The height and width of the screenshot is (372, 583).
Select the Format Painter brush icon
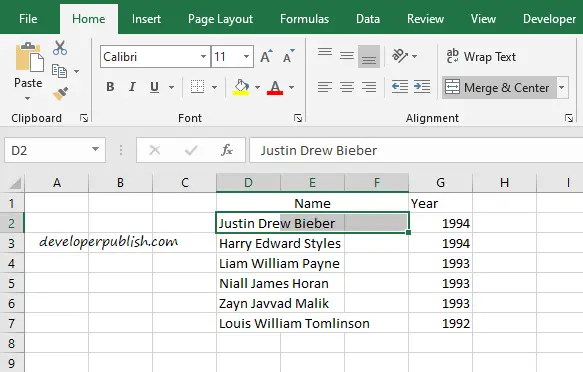[x=60, y=94]
